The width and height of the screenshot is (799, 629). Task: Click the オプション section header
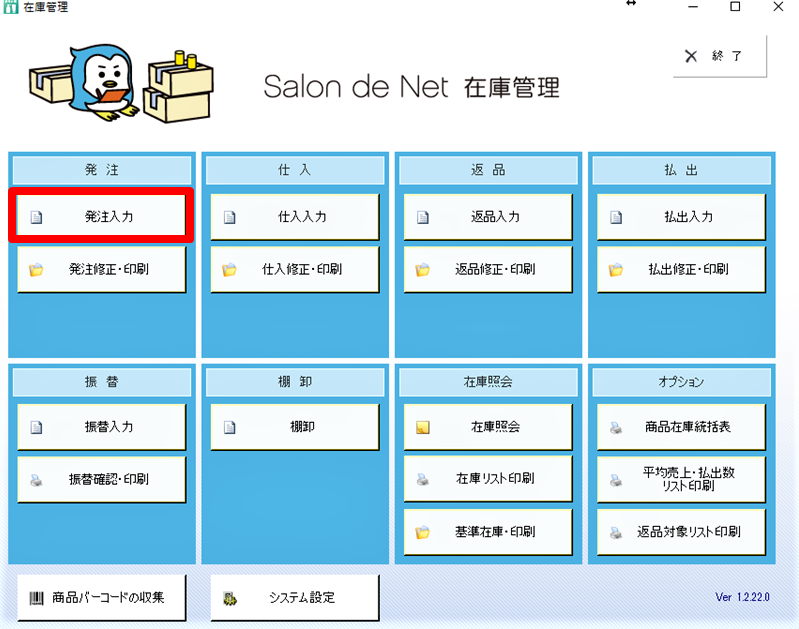pyautogui.click(x=681, y=382)
